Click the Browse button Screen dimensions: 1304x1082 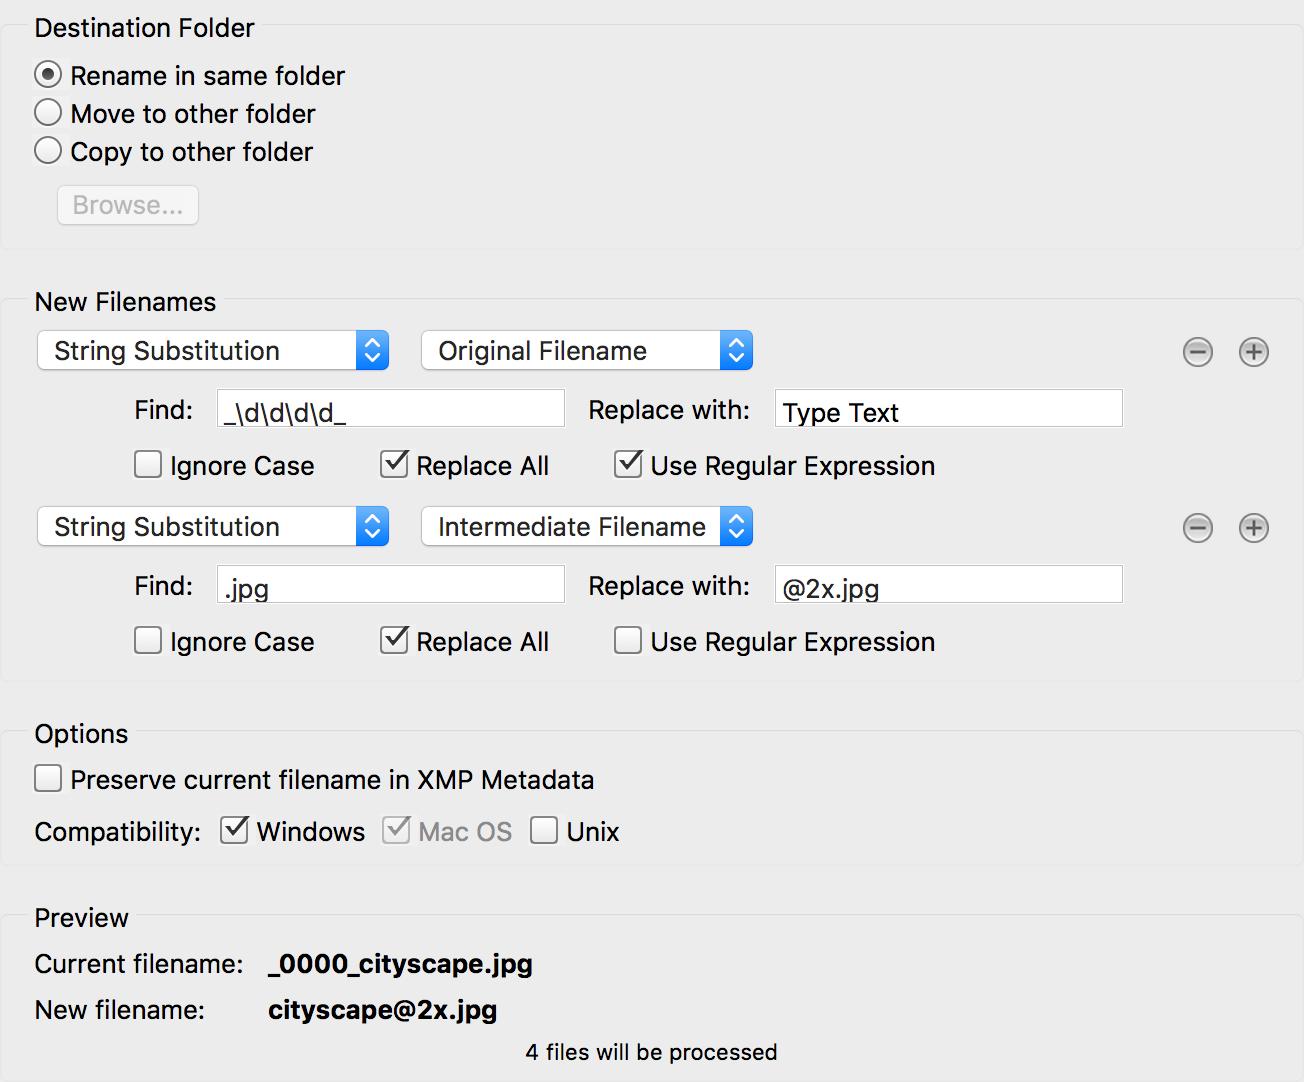(127, 204)
